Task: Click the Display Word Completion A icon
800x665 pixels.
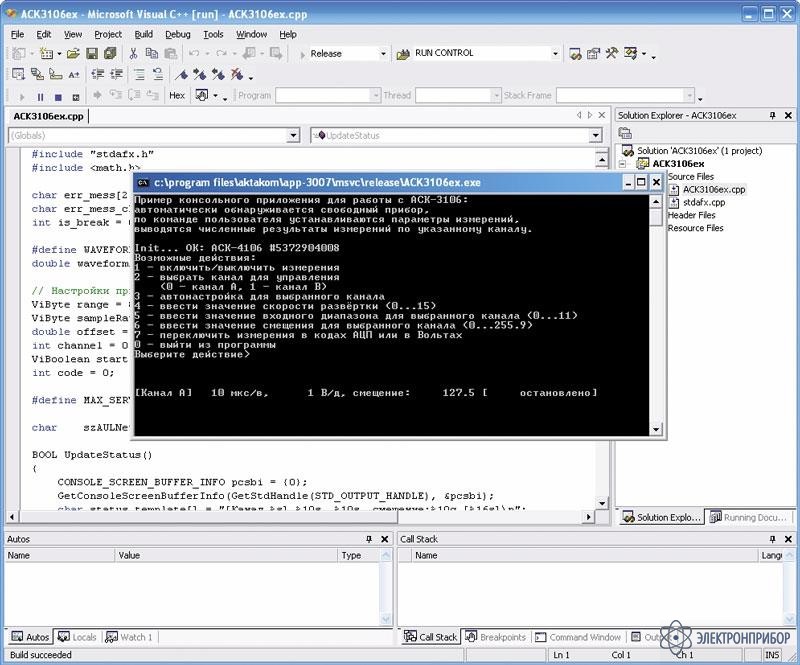Action: pyautogui.click(x=74, y=75)
